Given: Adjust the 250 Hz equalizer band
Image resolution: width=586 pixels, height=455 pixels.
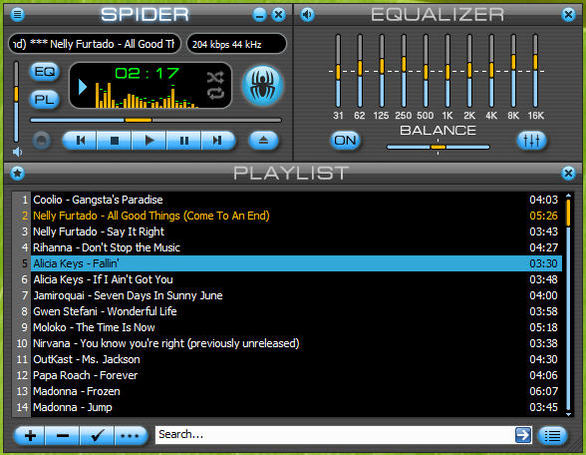Looking at the screenshot, I should pyautogui.click(x=404, y=71).
